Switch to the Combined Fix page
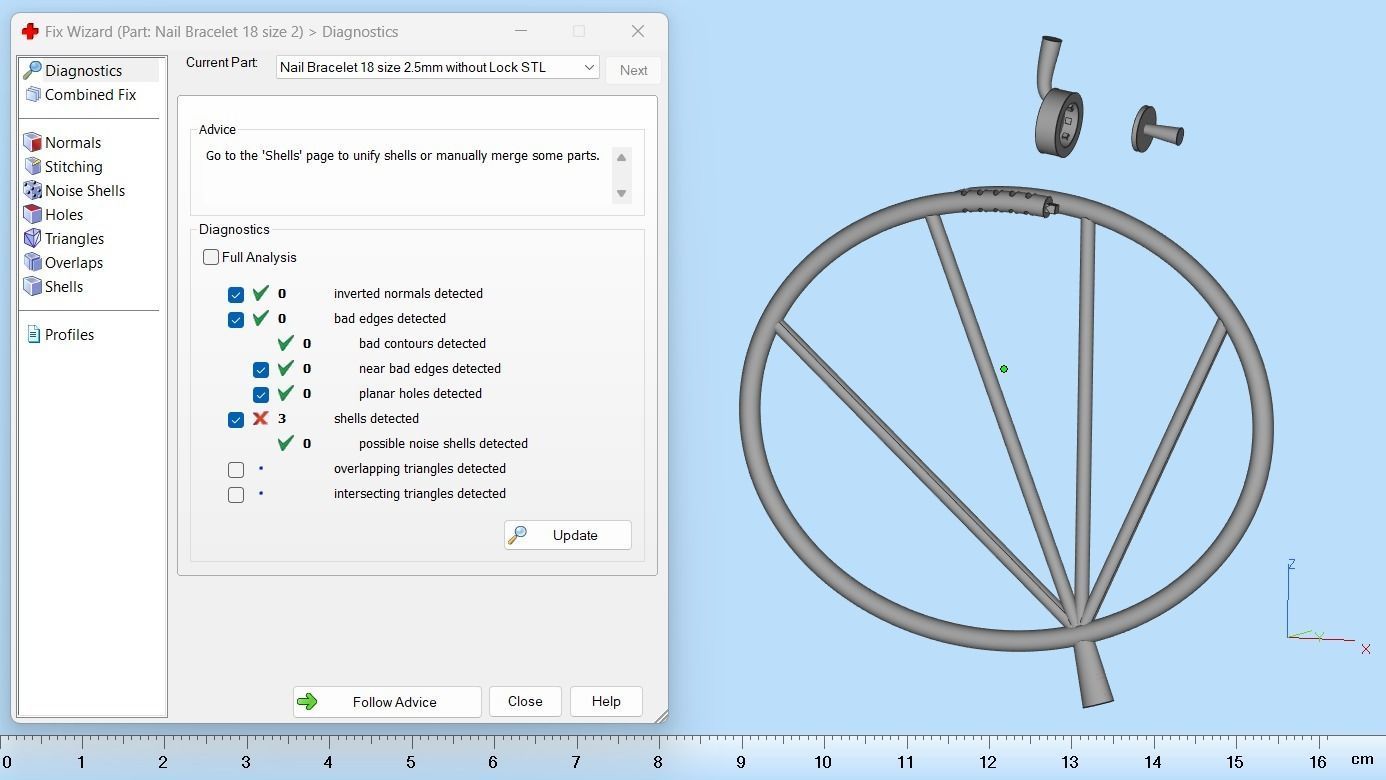The height and width of the screenshot is (780, 1386). pyautogui.click(x=90, y=94)
